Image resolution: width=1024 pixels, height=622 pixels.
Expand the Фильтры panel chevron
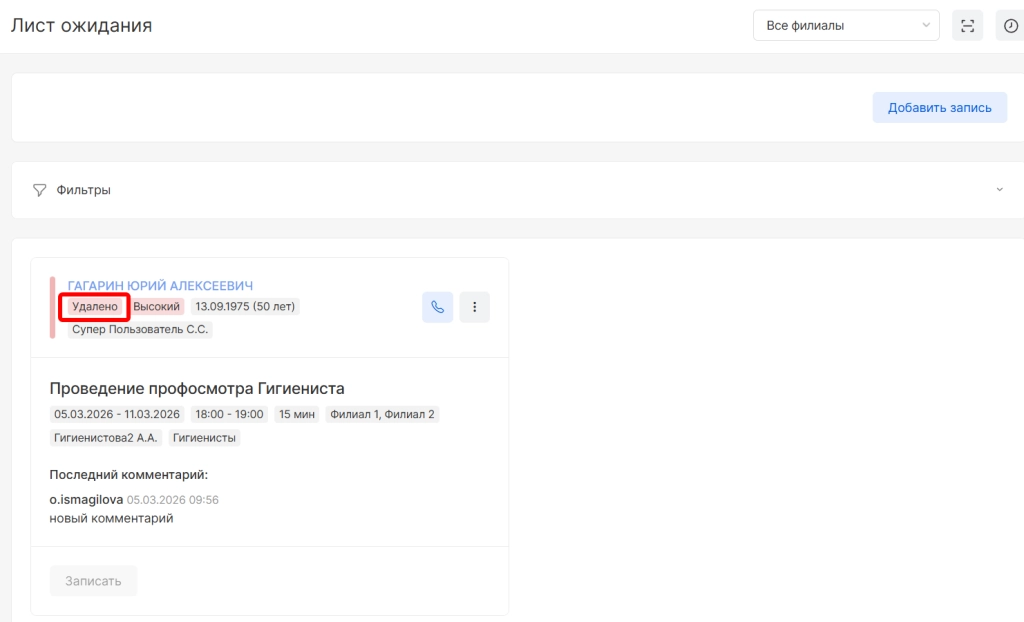coord(999,190)
